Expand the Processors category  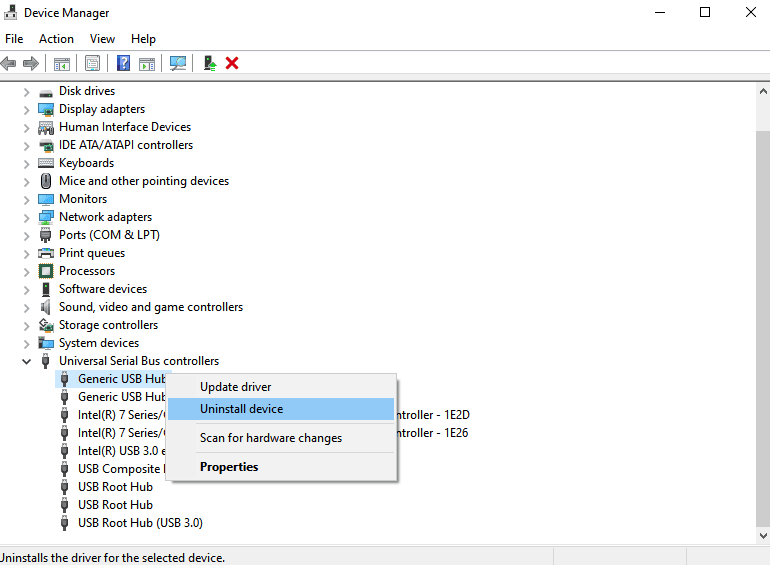coord(27,271)
